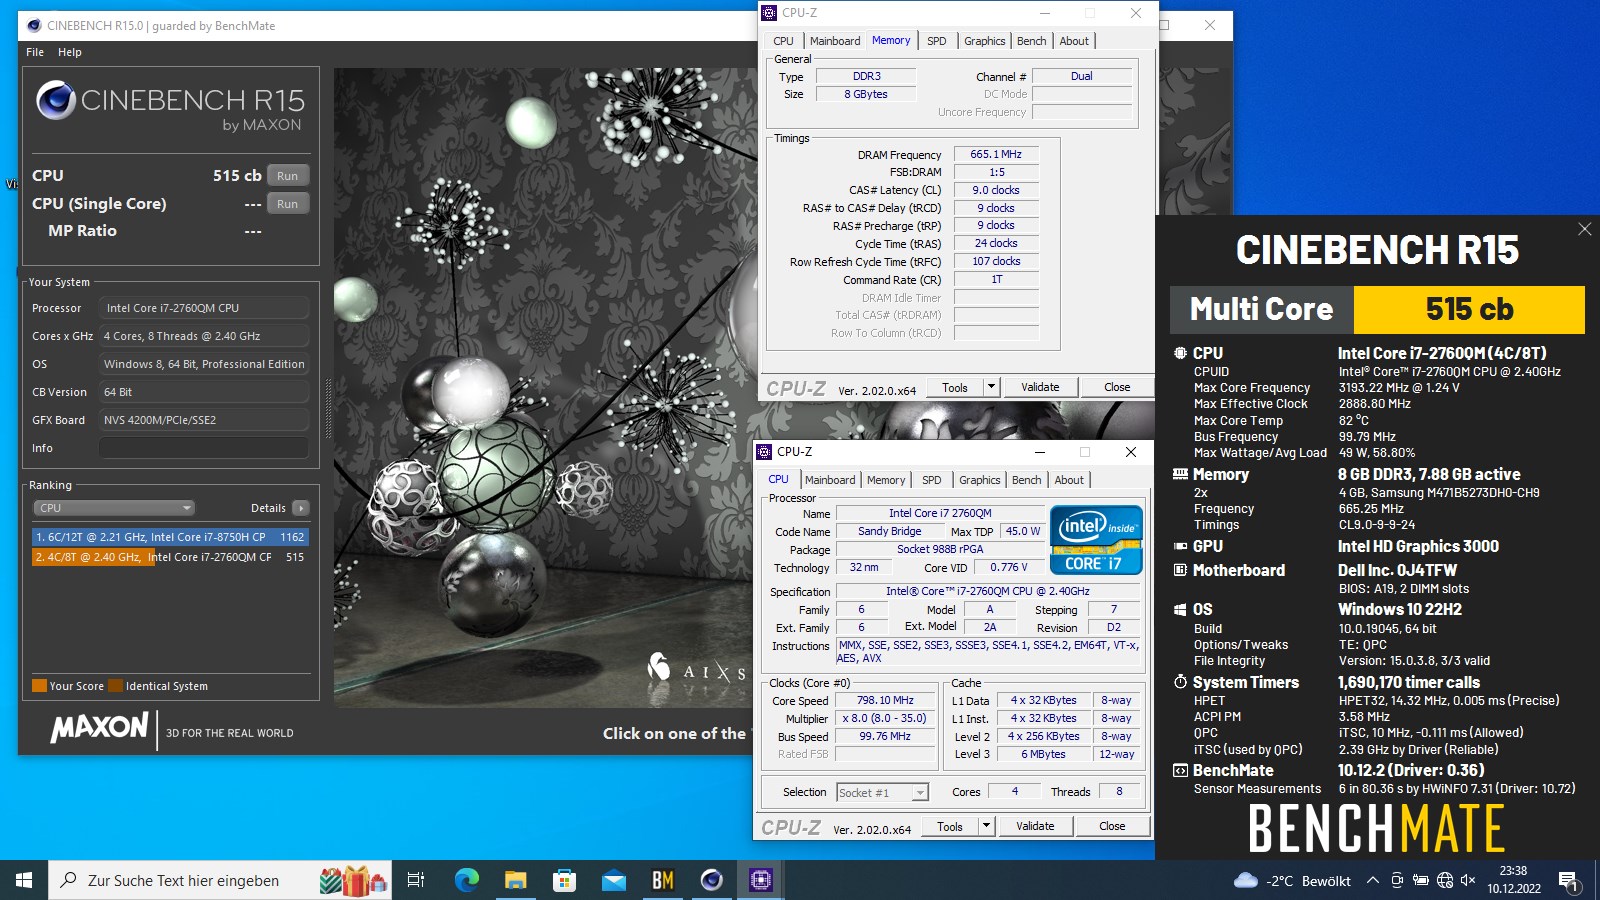Click the System Timers stopwatch icon
The height and width of the screenshot is (900, 1600).
[1180, 682]
